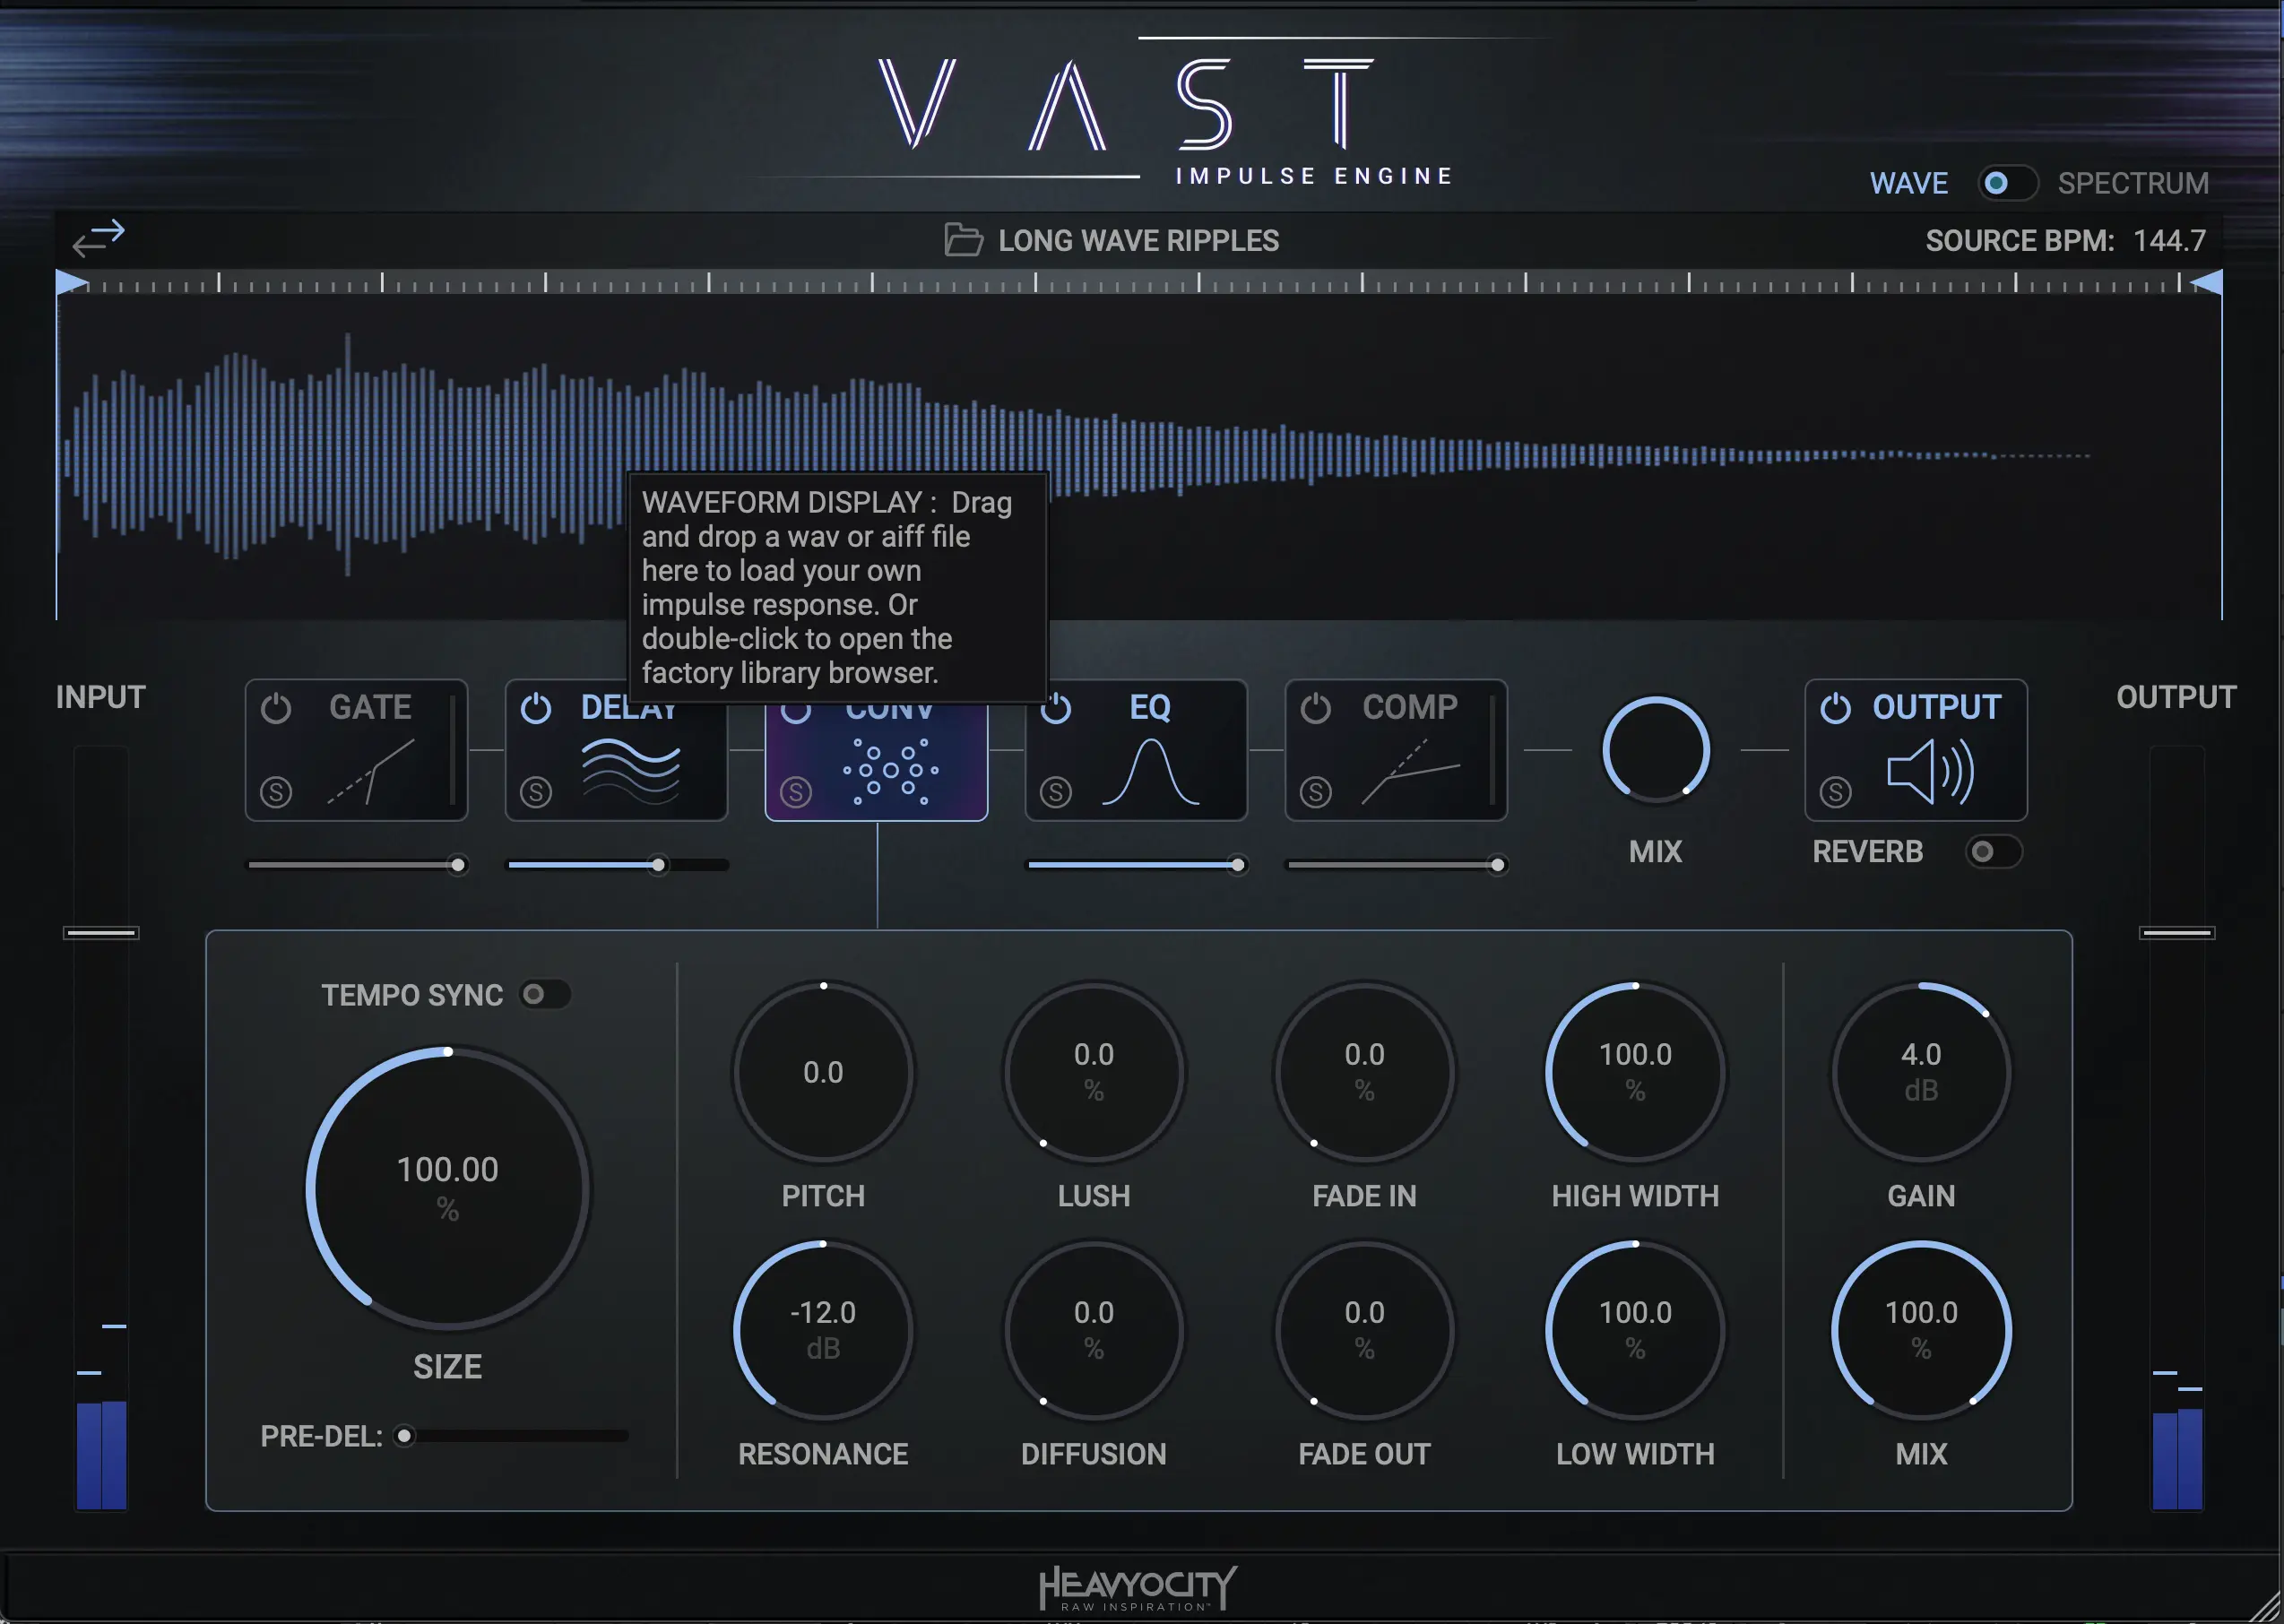Screen dimensions: 2284x1624
Task: Click the GATE amount slider handle
Action: point(458,865)
